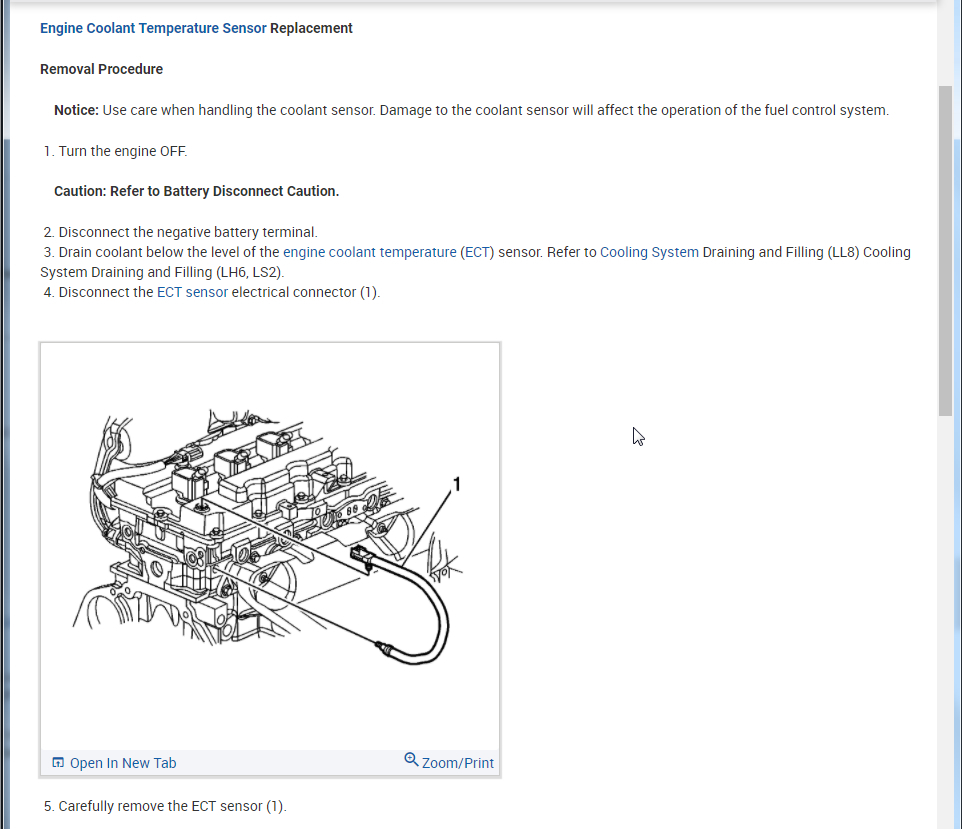This screenshot has height=829, width=962.
Task: Click Zoom/Print for the engine diagram
Action: (458, 763)
